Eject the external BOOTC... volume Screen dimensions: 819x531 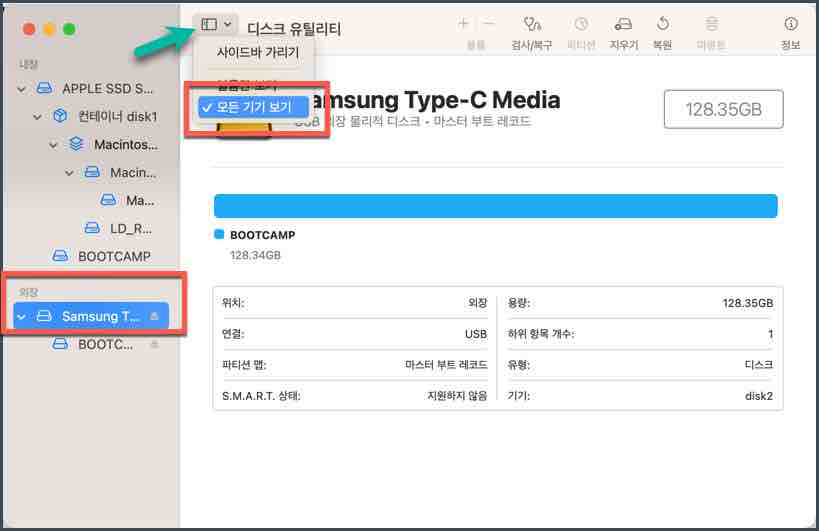[x=154, y=345]
